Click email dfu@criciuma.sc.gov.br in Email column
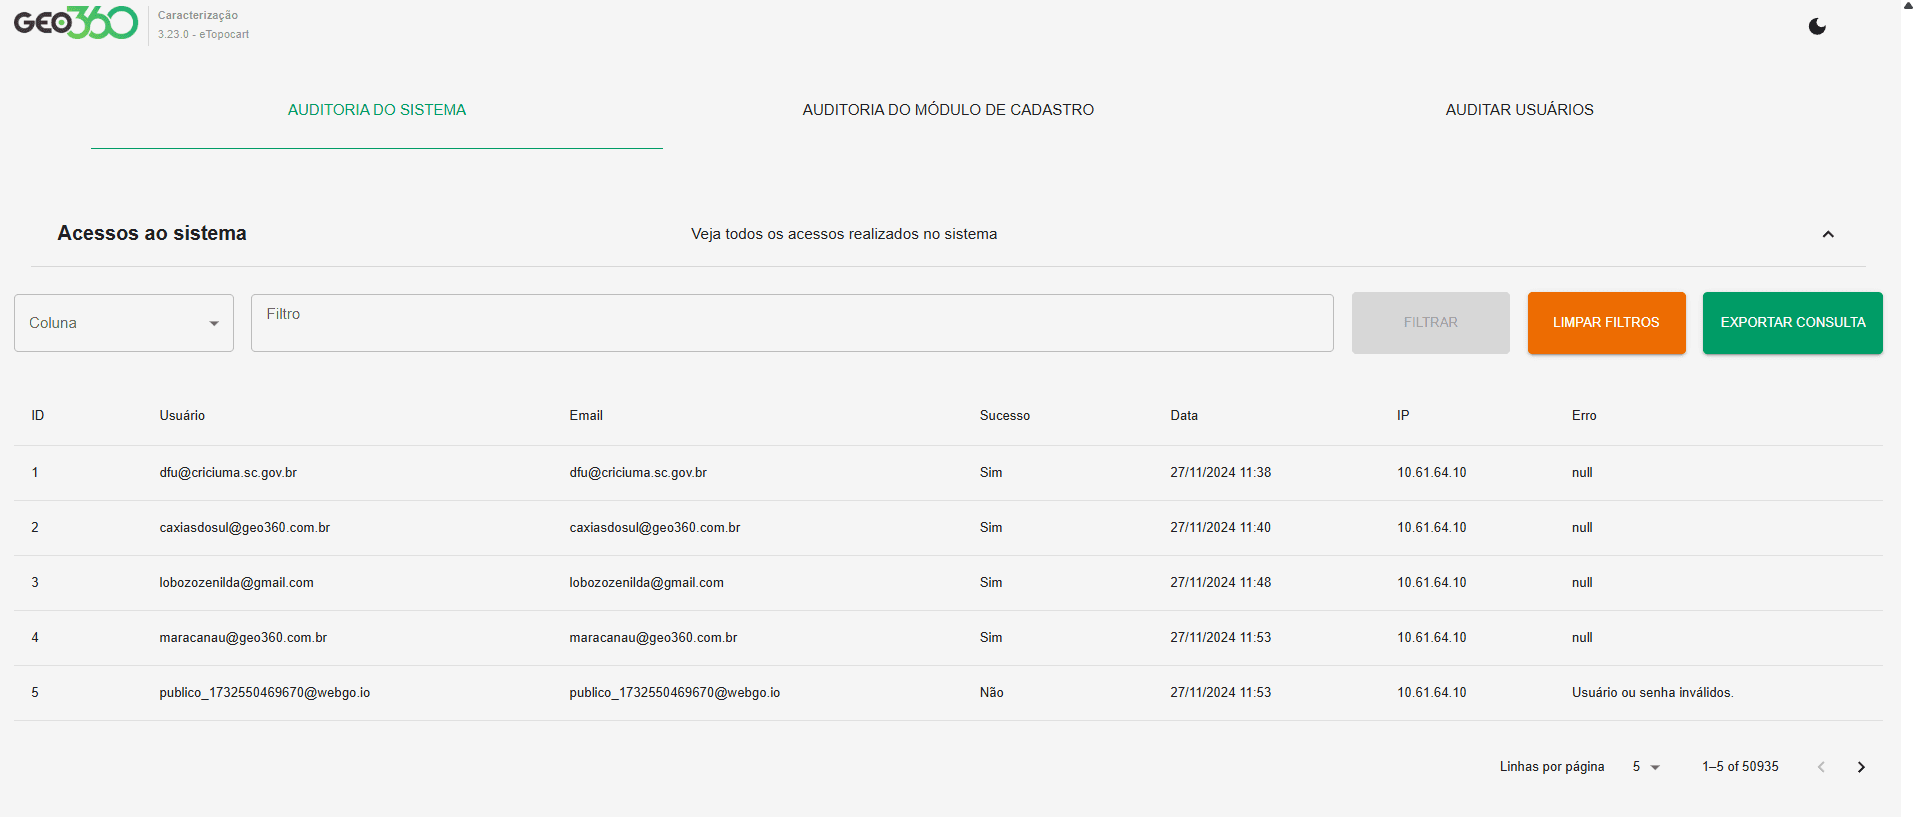 point(638,473)
